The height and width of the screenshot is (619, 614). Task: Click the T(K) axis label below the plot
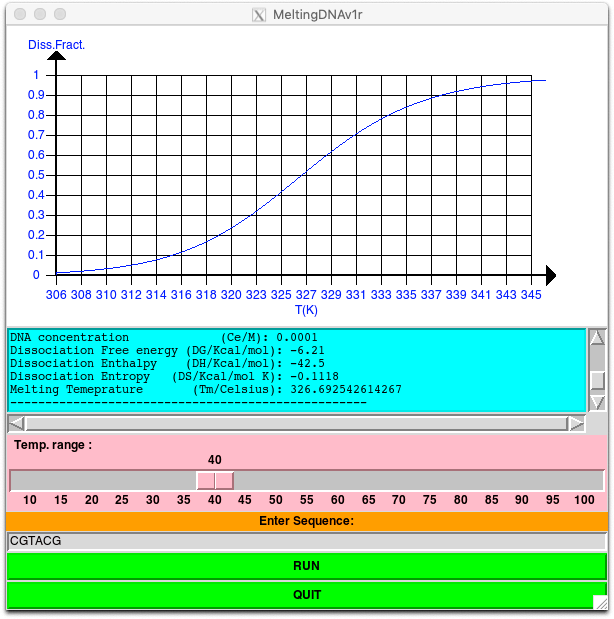pos(306,310)
